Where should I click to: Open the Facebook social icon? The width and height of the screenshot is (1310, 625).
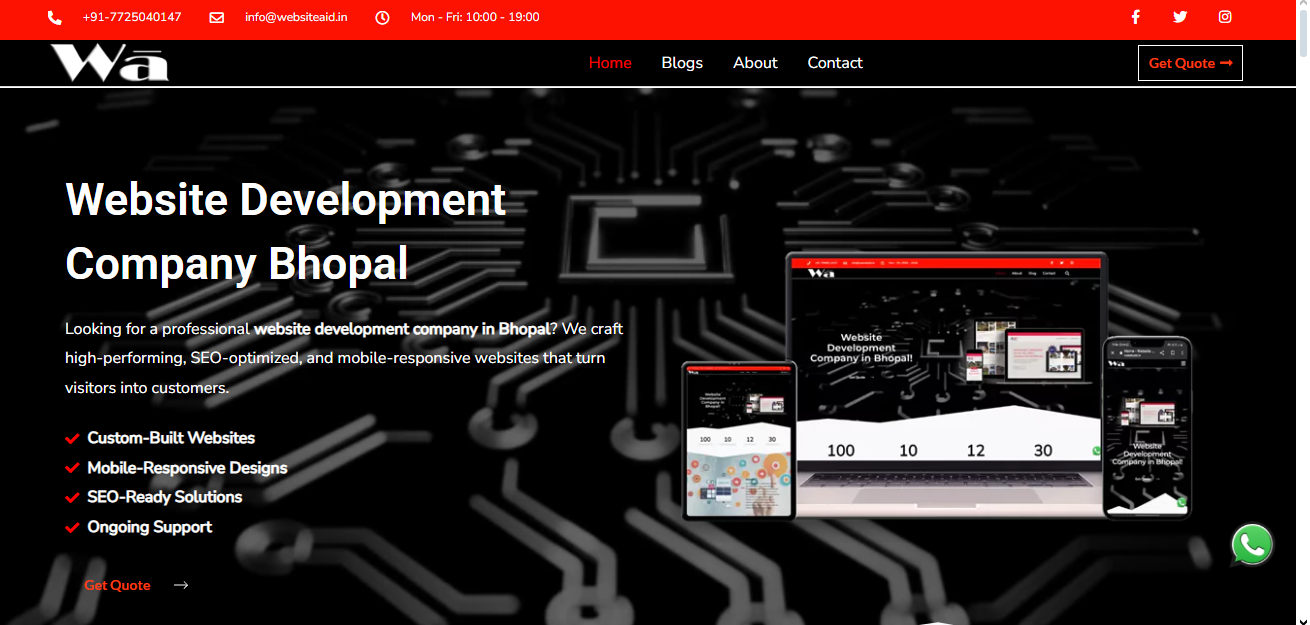pyautogui.click(x=1135, y=17)
